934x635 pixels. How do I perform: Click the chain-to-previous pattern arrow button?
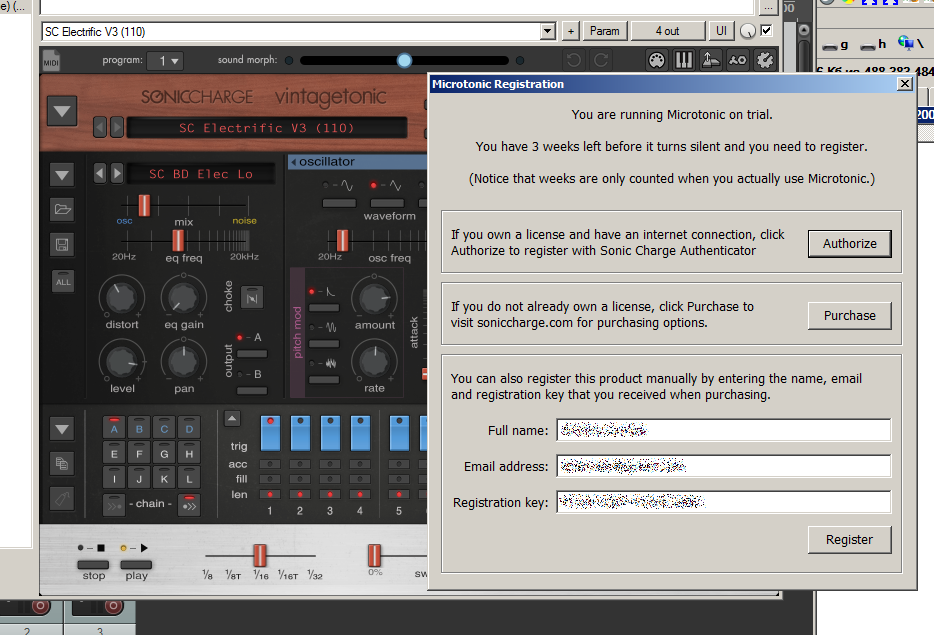point(114,506)
